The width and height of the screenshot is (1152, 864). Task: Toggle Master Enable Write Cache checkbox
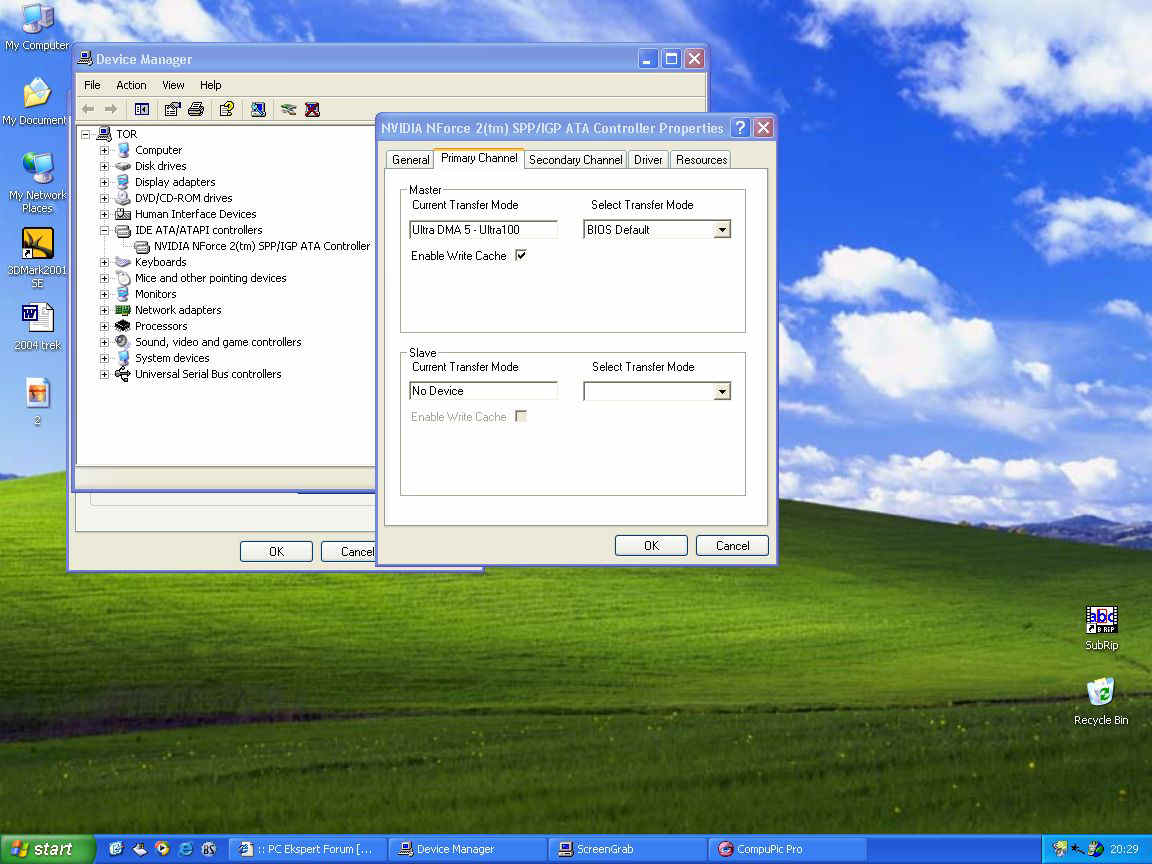[520, 256]
